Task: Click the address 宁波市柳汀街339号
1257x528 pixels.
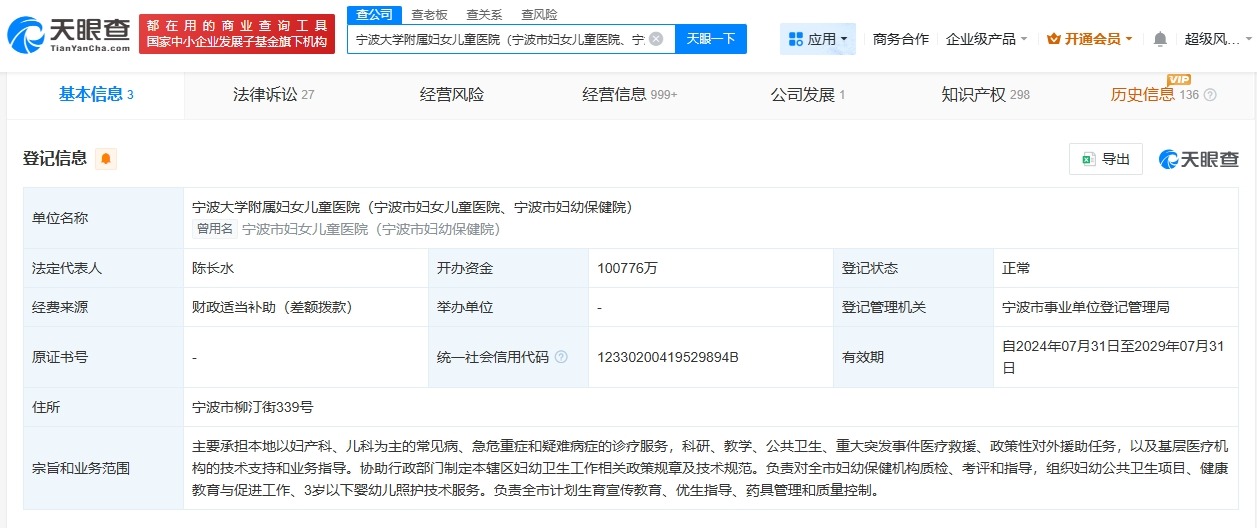Action: [x=253, y=407]
